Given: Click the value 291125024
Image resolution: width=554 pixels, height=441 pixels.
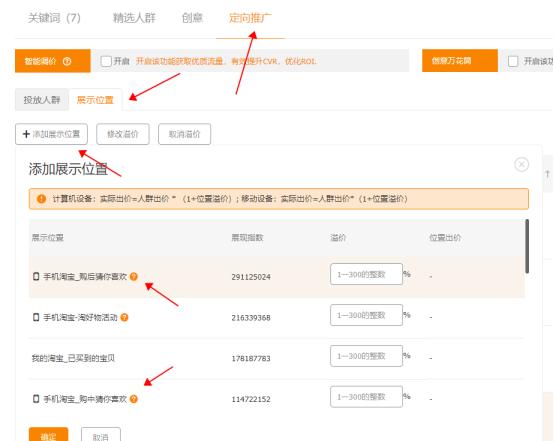Looking at the screenshot, I should coord(251,277).
